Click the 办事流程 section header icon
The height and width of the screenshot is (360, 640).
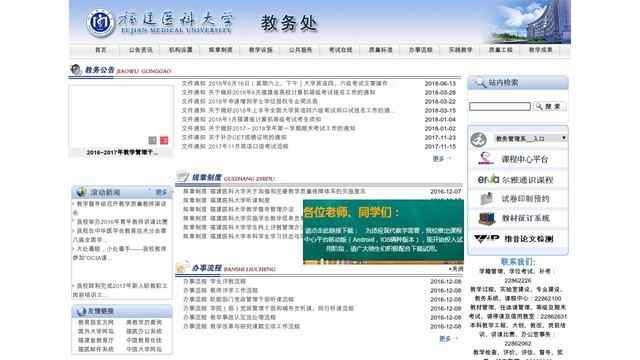point(182,268)
